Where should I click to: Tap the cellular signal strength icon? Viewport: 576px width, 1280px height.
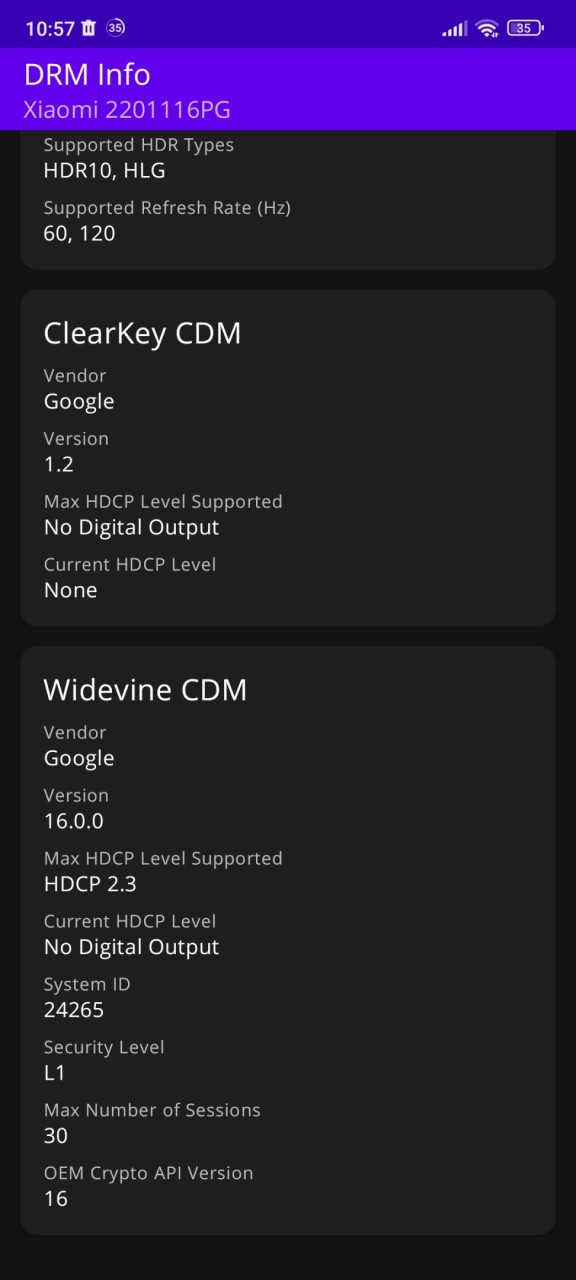[454, 29]
